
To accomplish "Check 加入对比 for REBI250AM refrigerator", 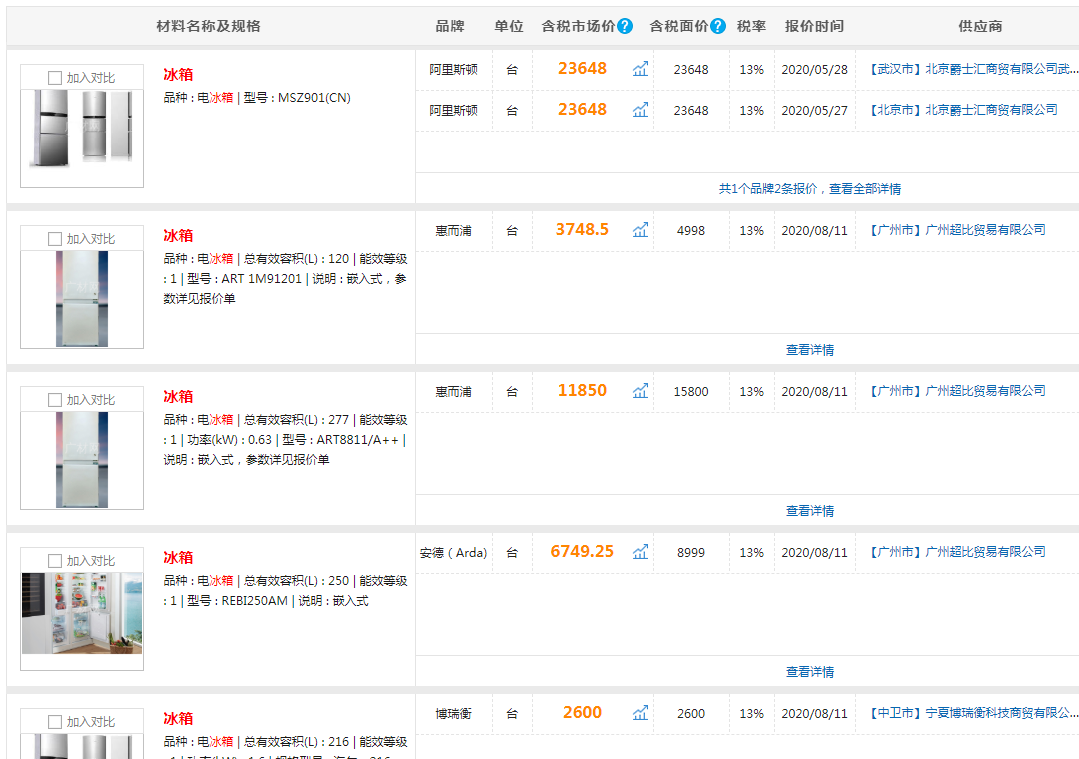I will tap(55, 561).
